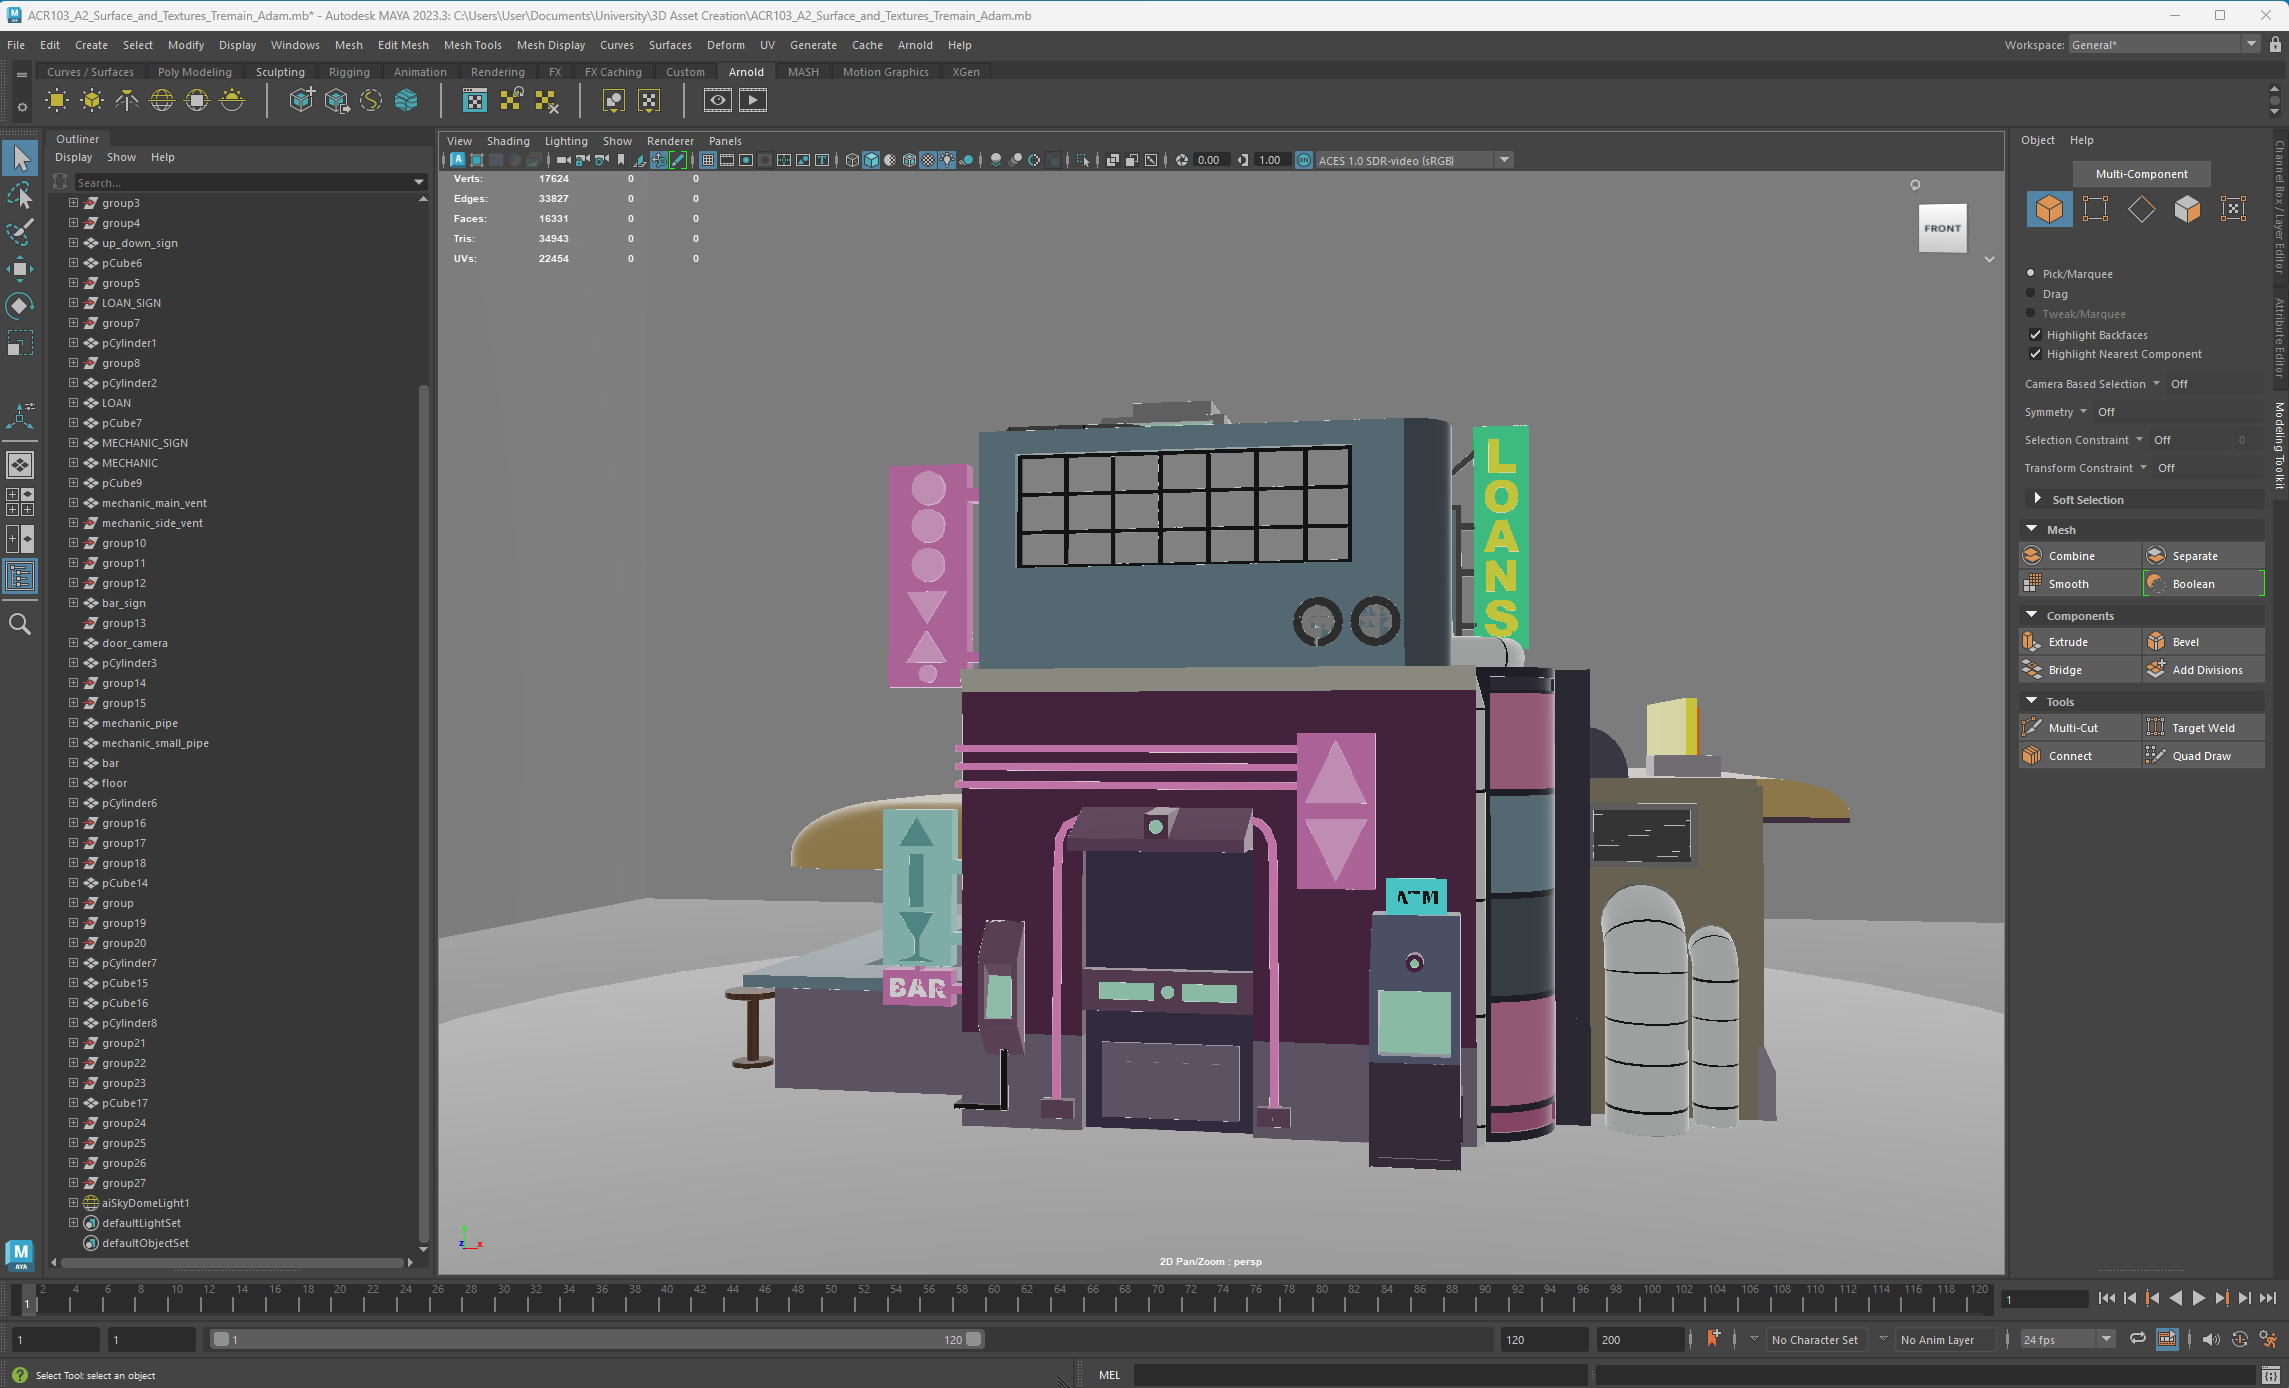Enable the Drag selection radio button
2289x1388 pixels.
pyautogui.click(x=2031, y=293)
